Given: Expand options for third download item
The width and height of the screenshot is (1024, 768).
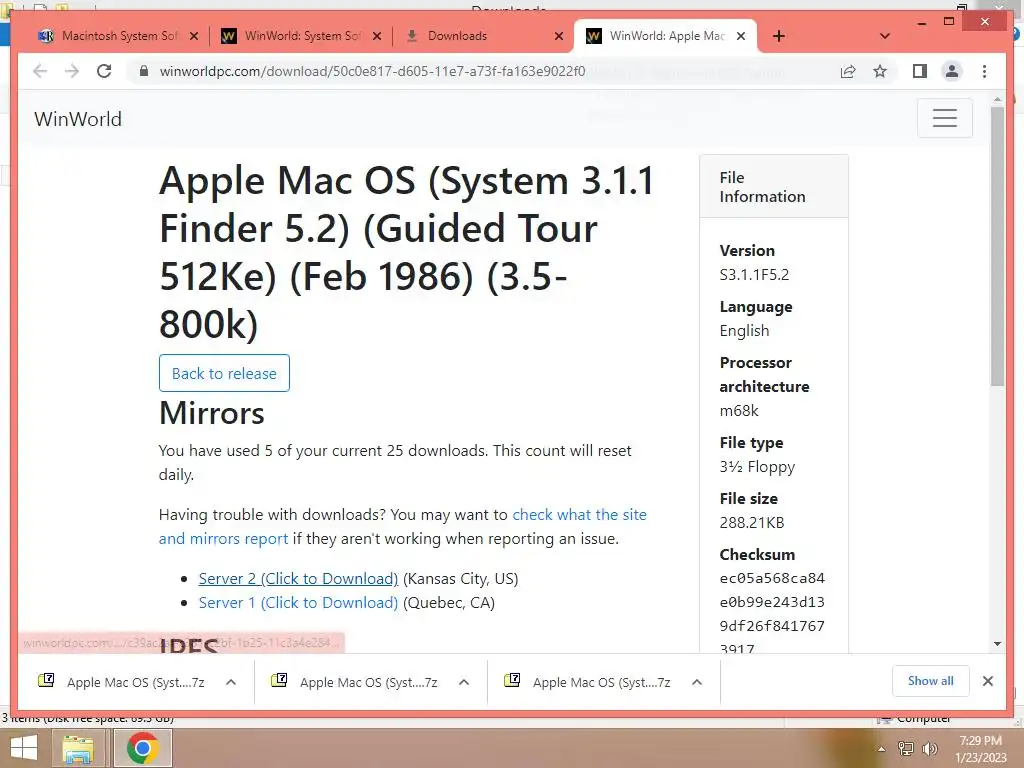Looking at the screenshot, I should [697, 682].
